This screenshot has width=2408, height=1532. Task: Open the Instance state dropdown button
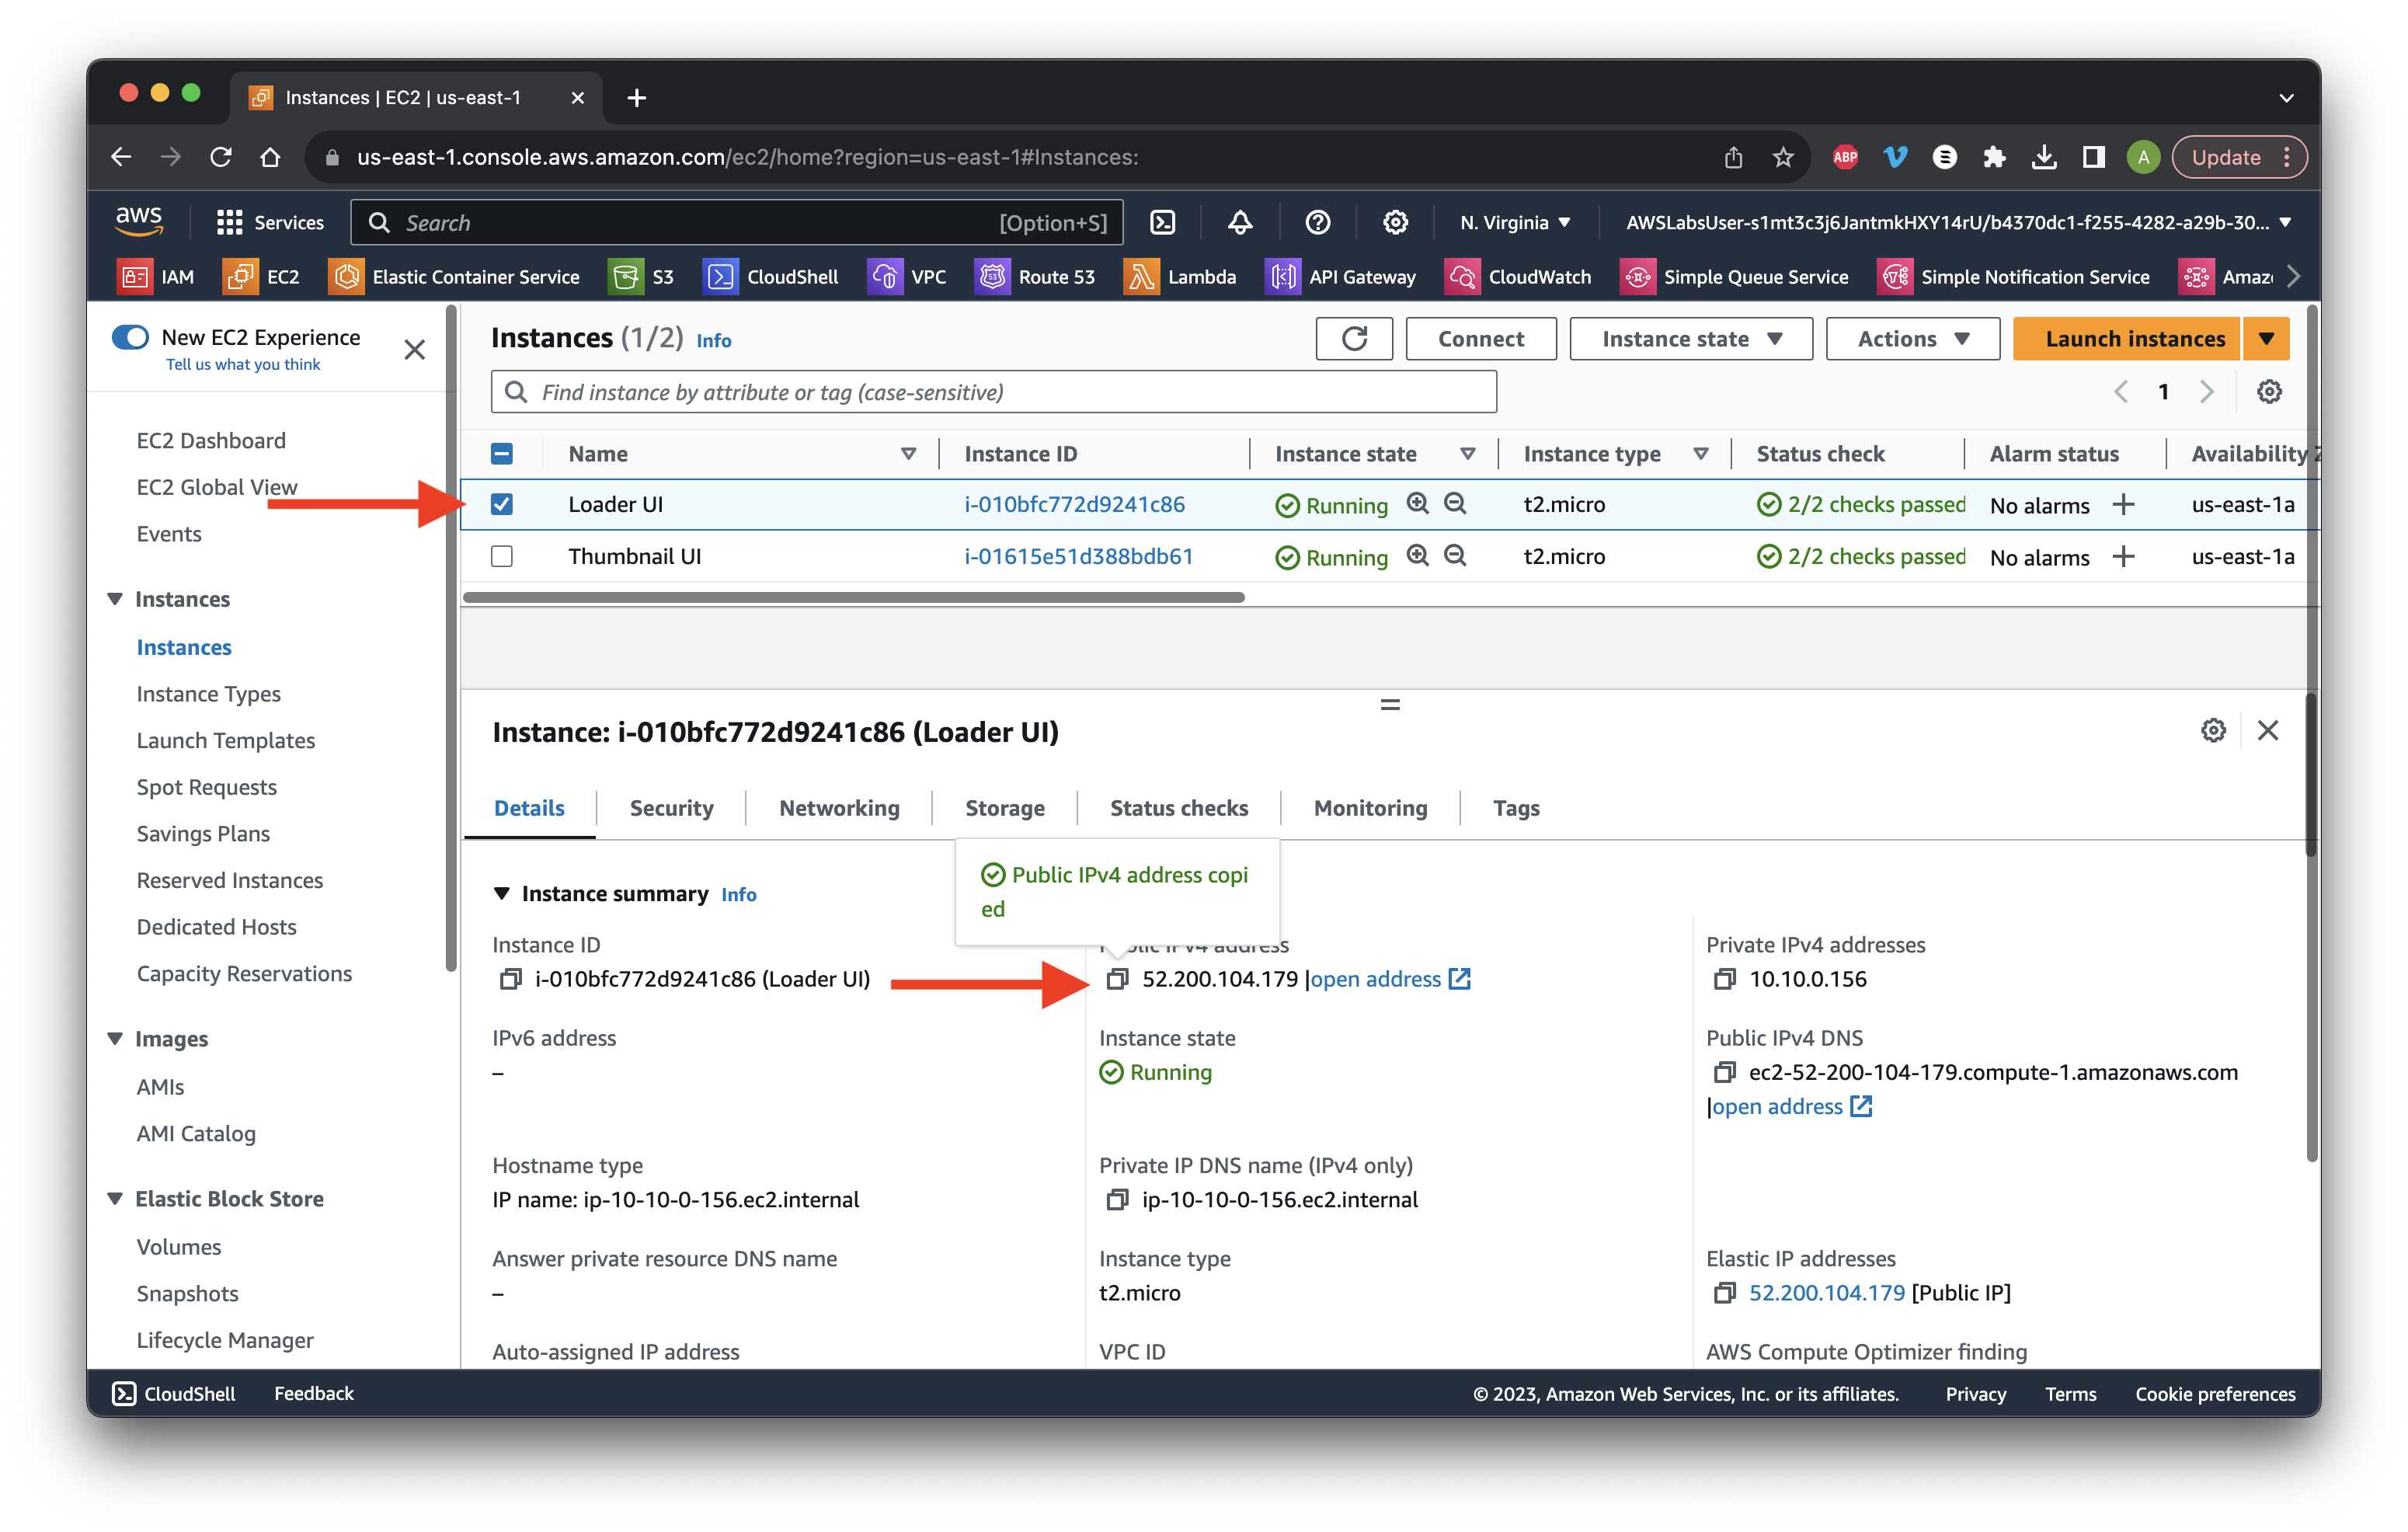[1691, 339]
